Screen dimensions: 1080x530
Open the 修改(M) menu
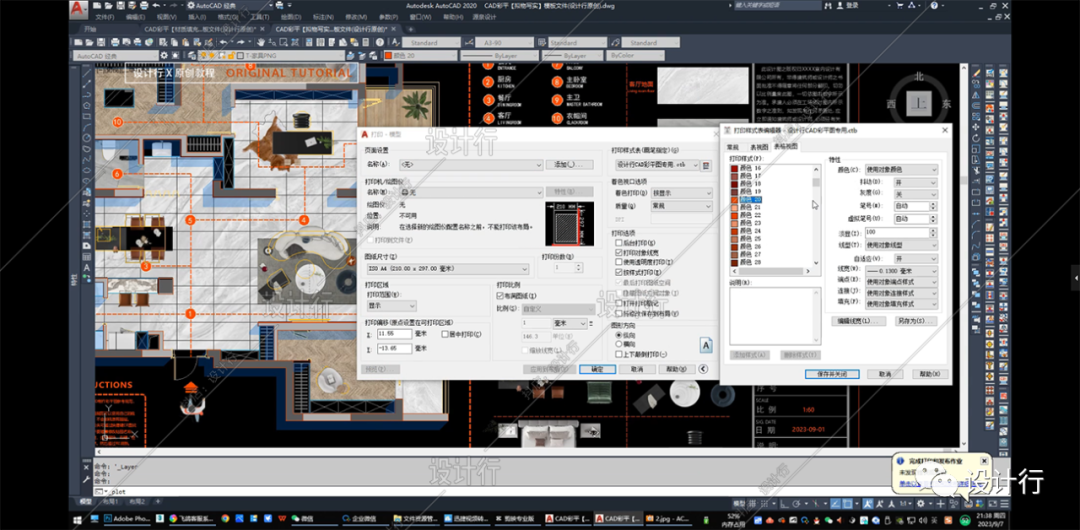pyautogui.click(x=356, y=17)
